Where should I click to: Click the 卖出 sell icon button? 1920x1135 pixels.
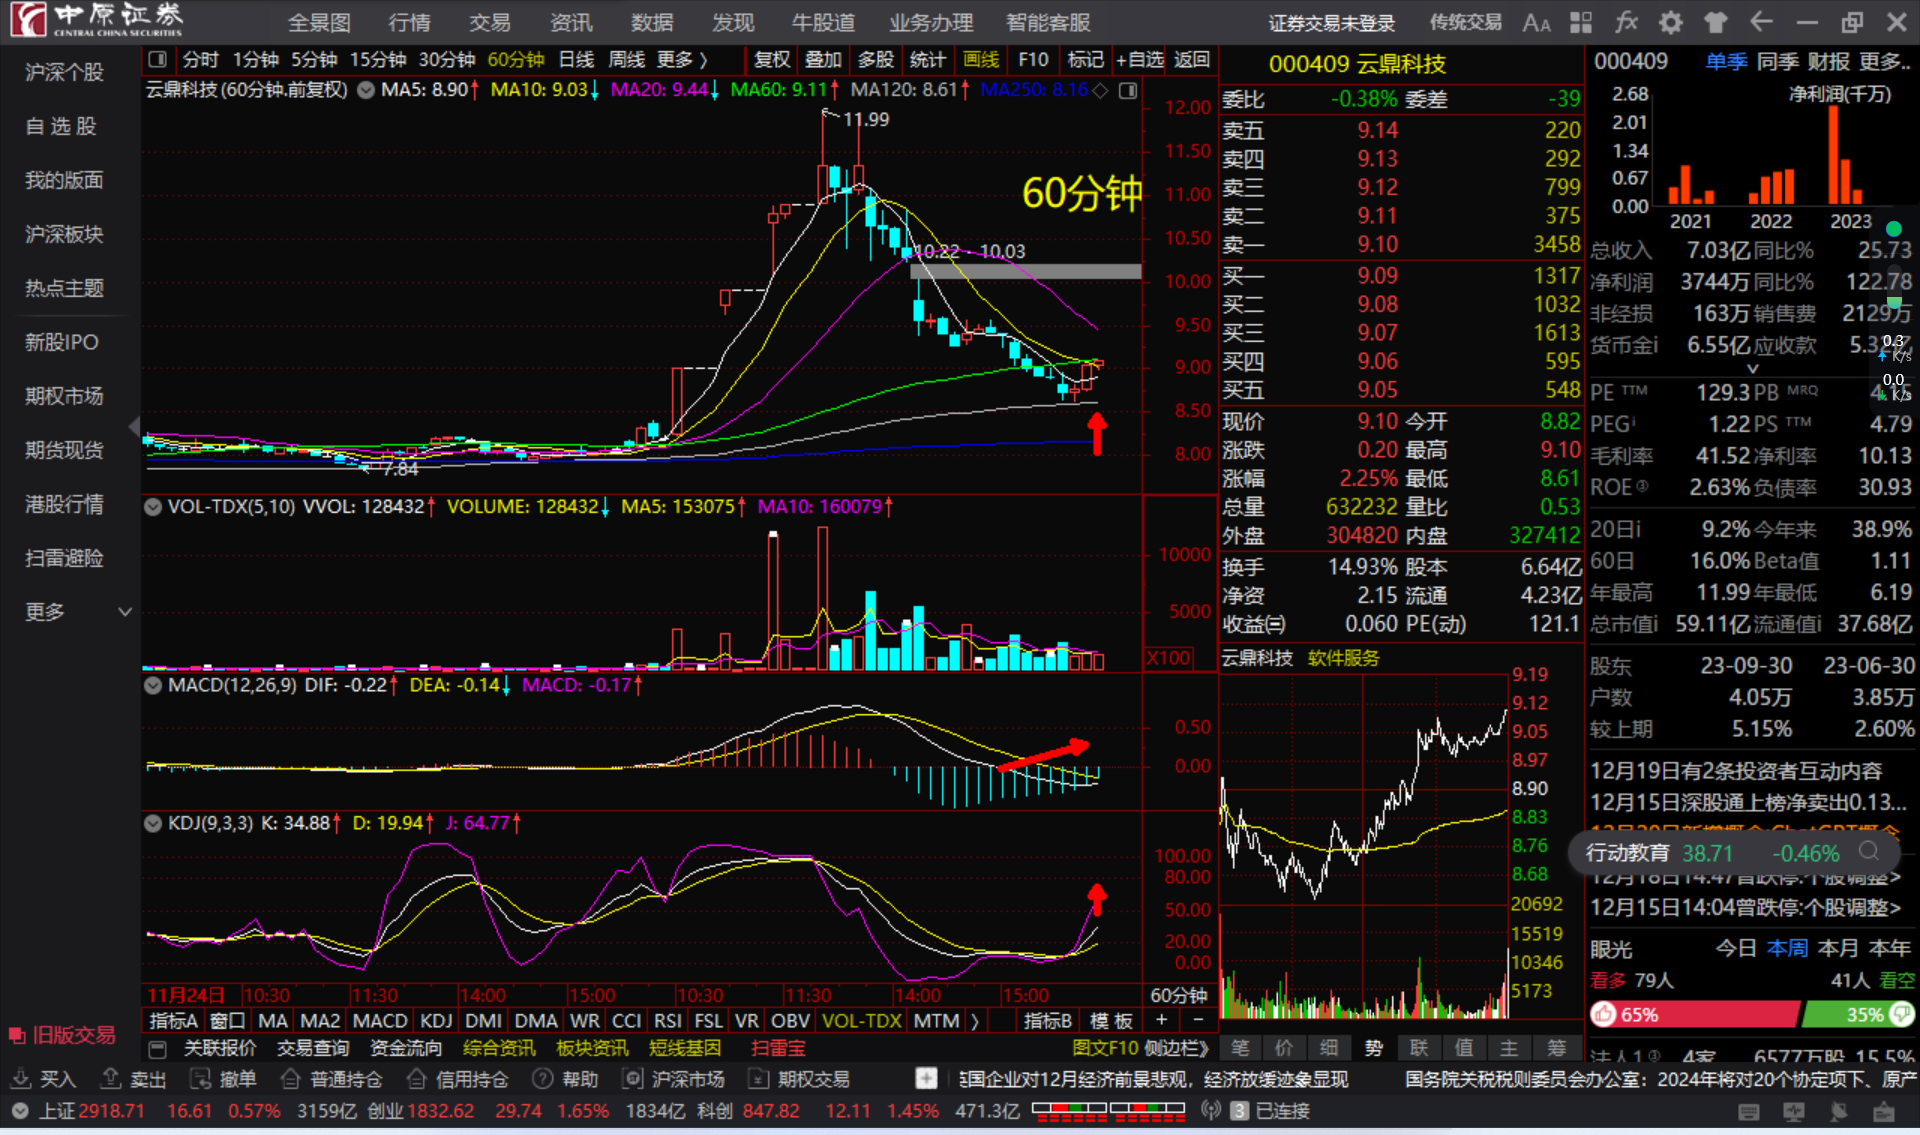[133, 1079]
